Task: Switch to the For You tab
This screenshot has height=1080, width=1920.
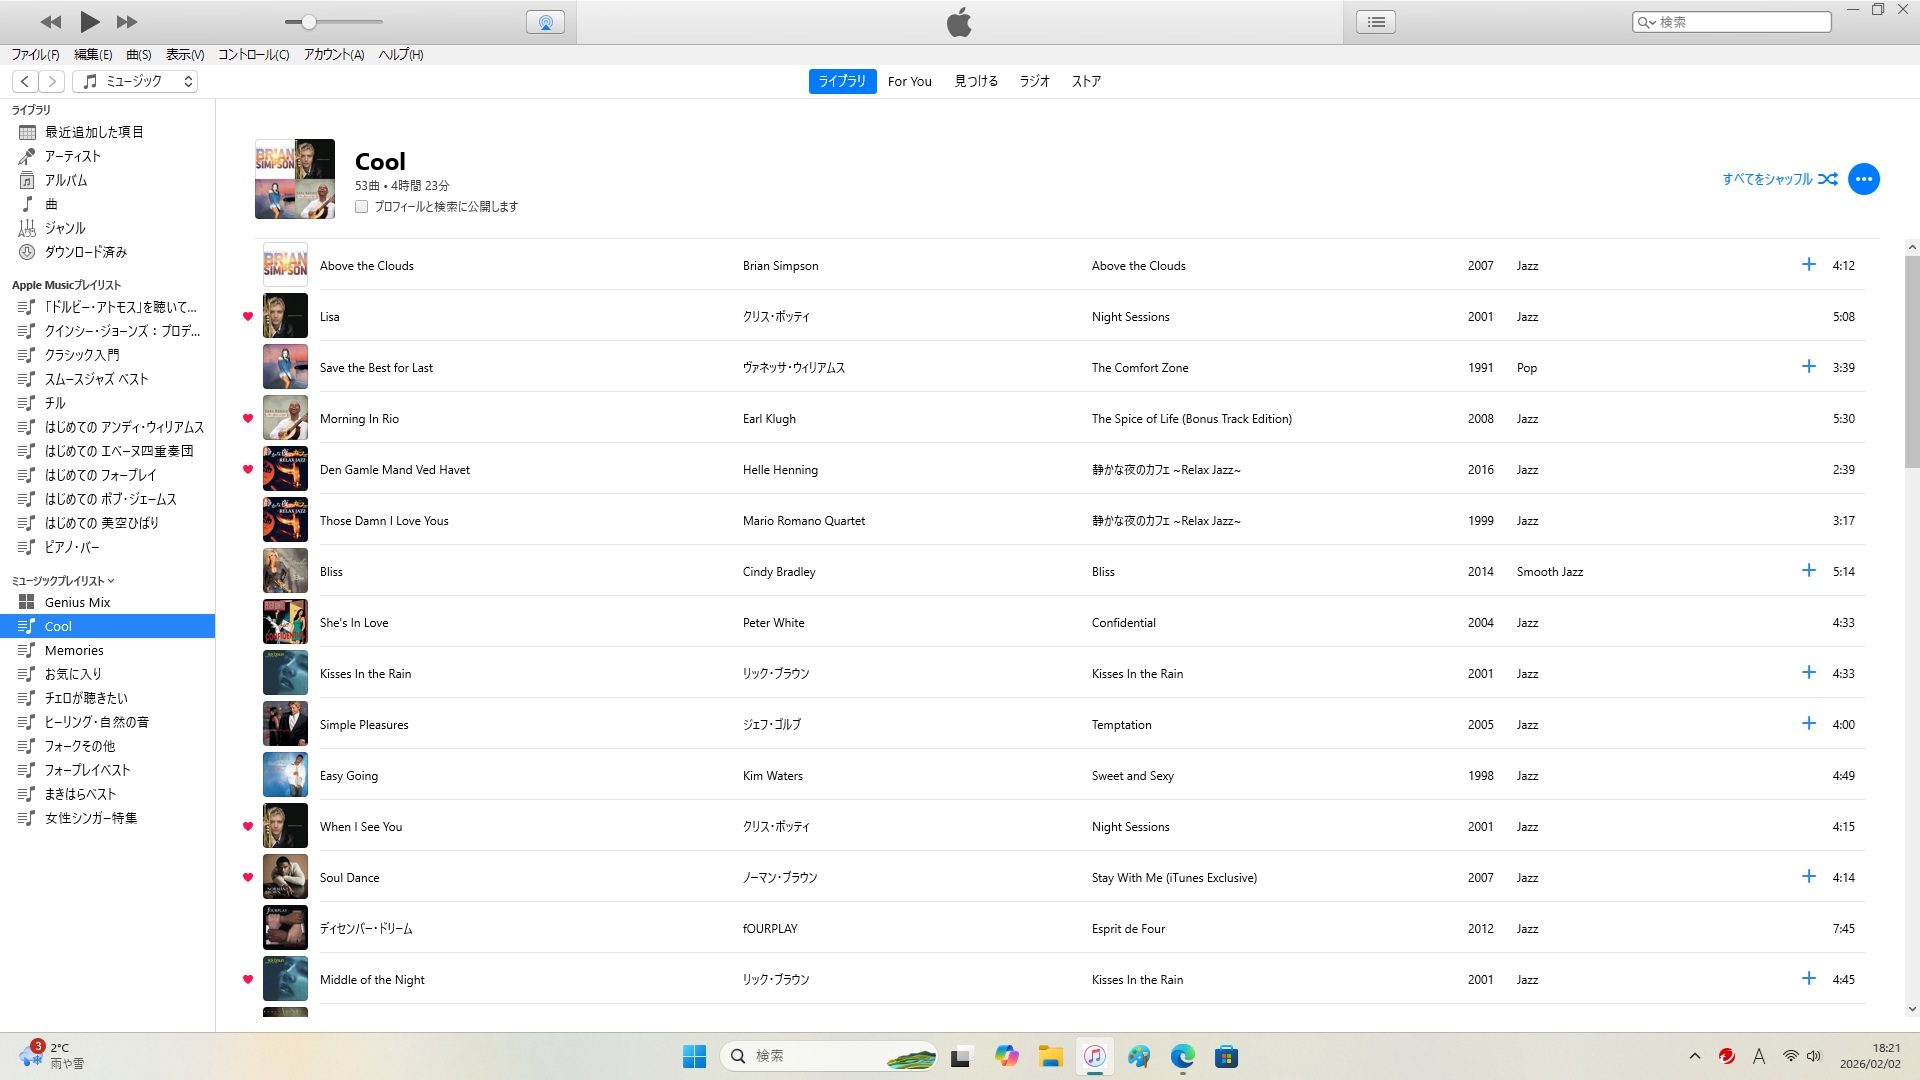Action: click(x=909, y=81)
